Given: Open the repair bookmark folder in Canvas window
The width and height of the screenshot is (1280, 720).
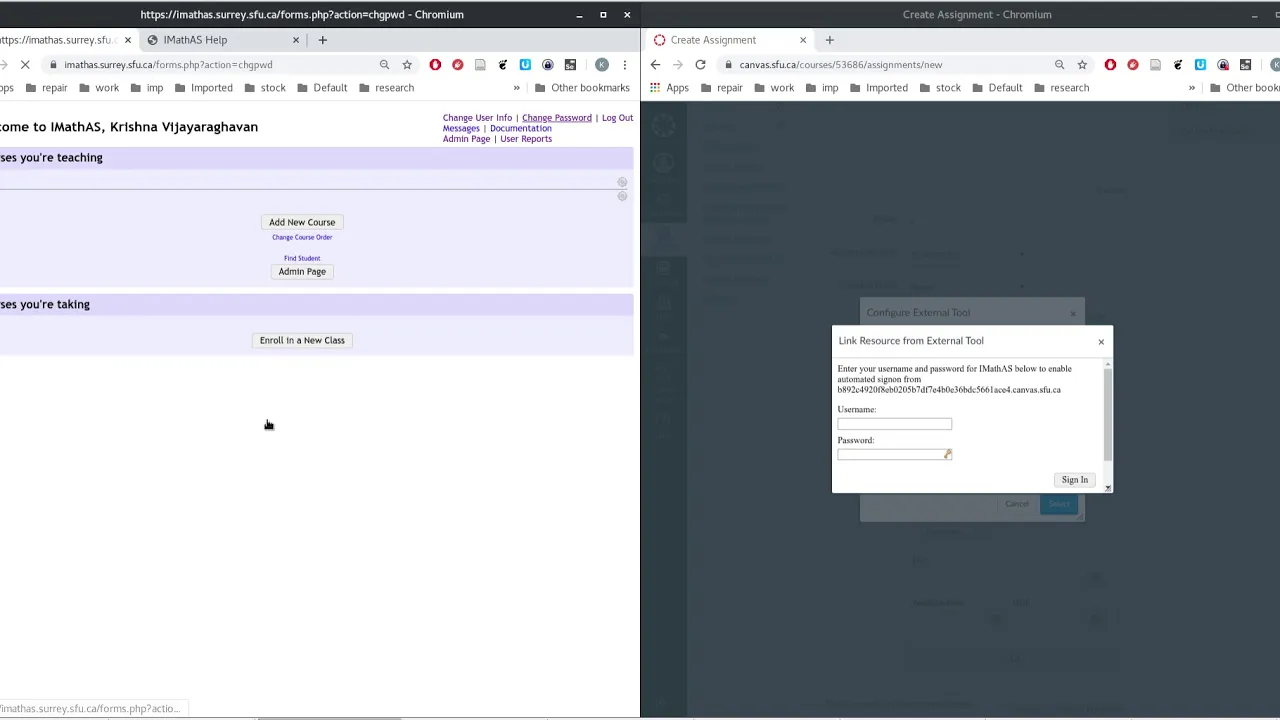Looking at the screenshot, I should [x=721, y=88].
